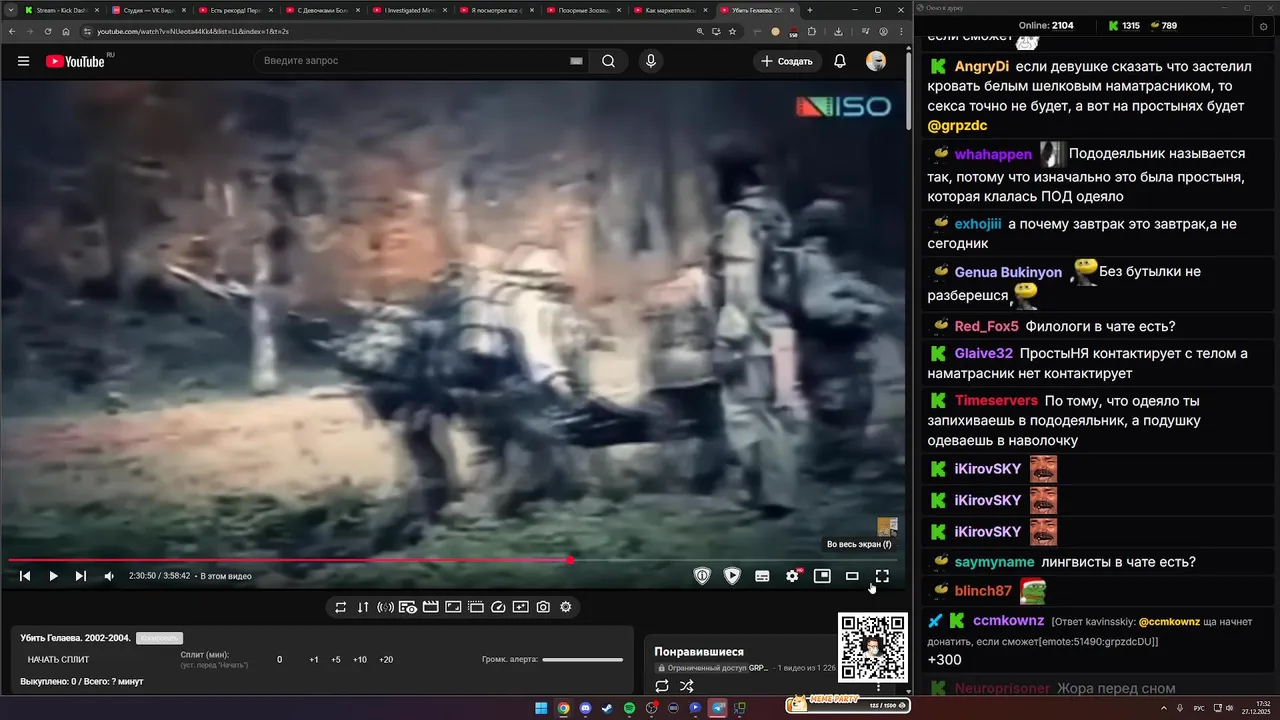Image resolution: width=1280 pixels, height=720 pixels.
Task: Mute the video volume speaker icon
Action: click(109, 576)
